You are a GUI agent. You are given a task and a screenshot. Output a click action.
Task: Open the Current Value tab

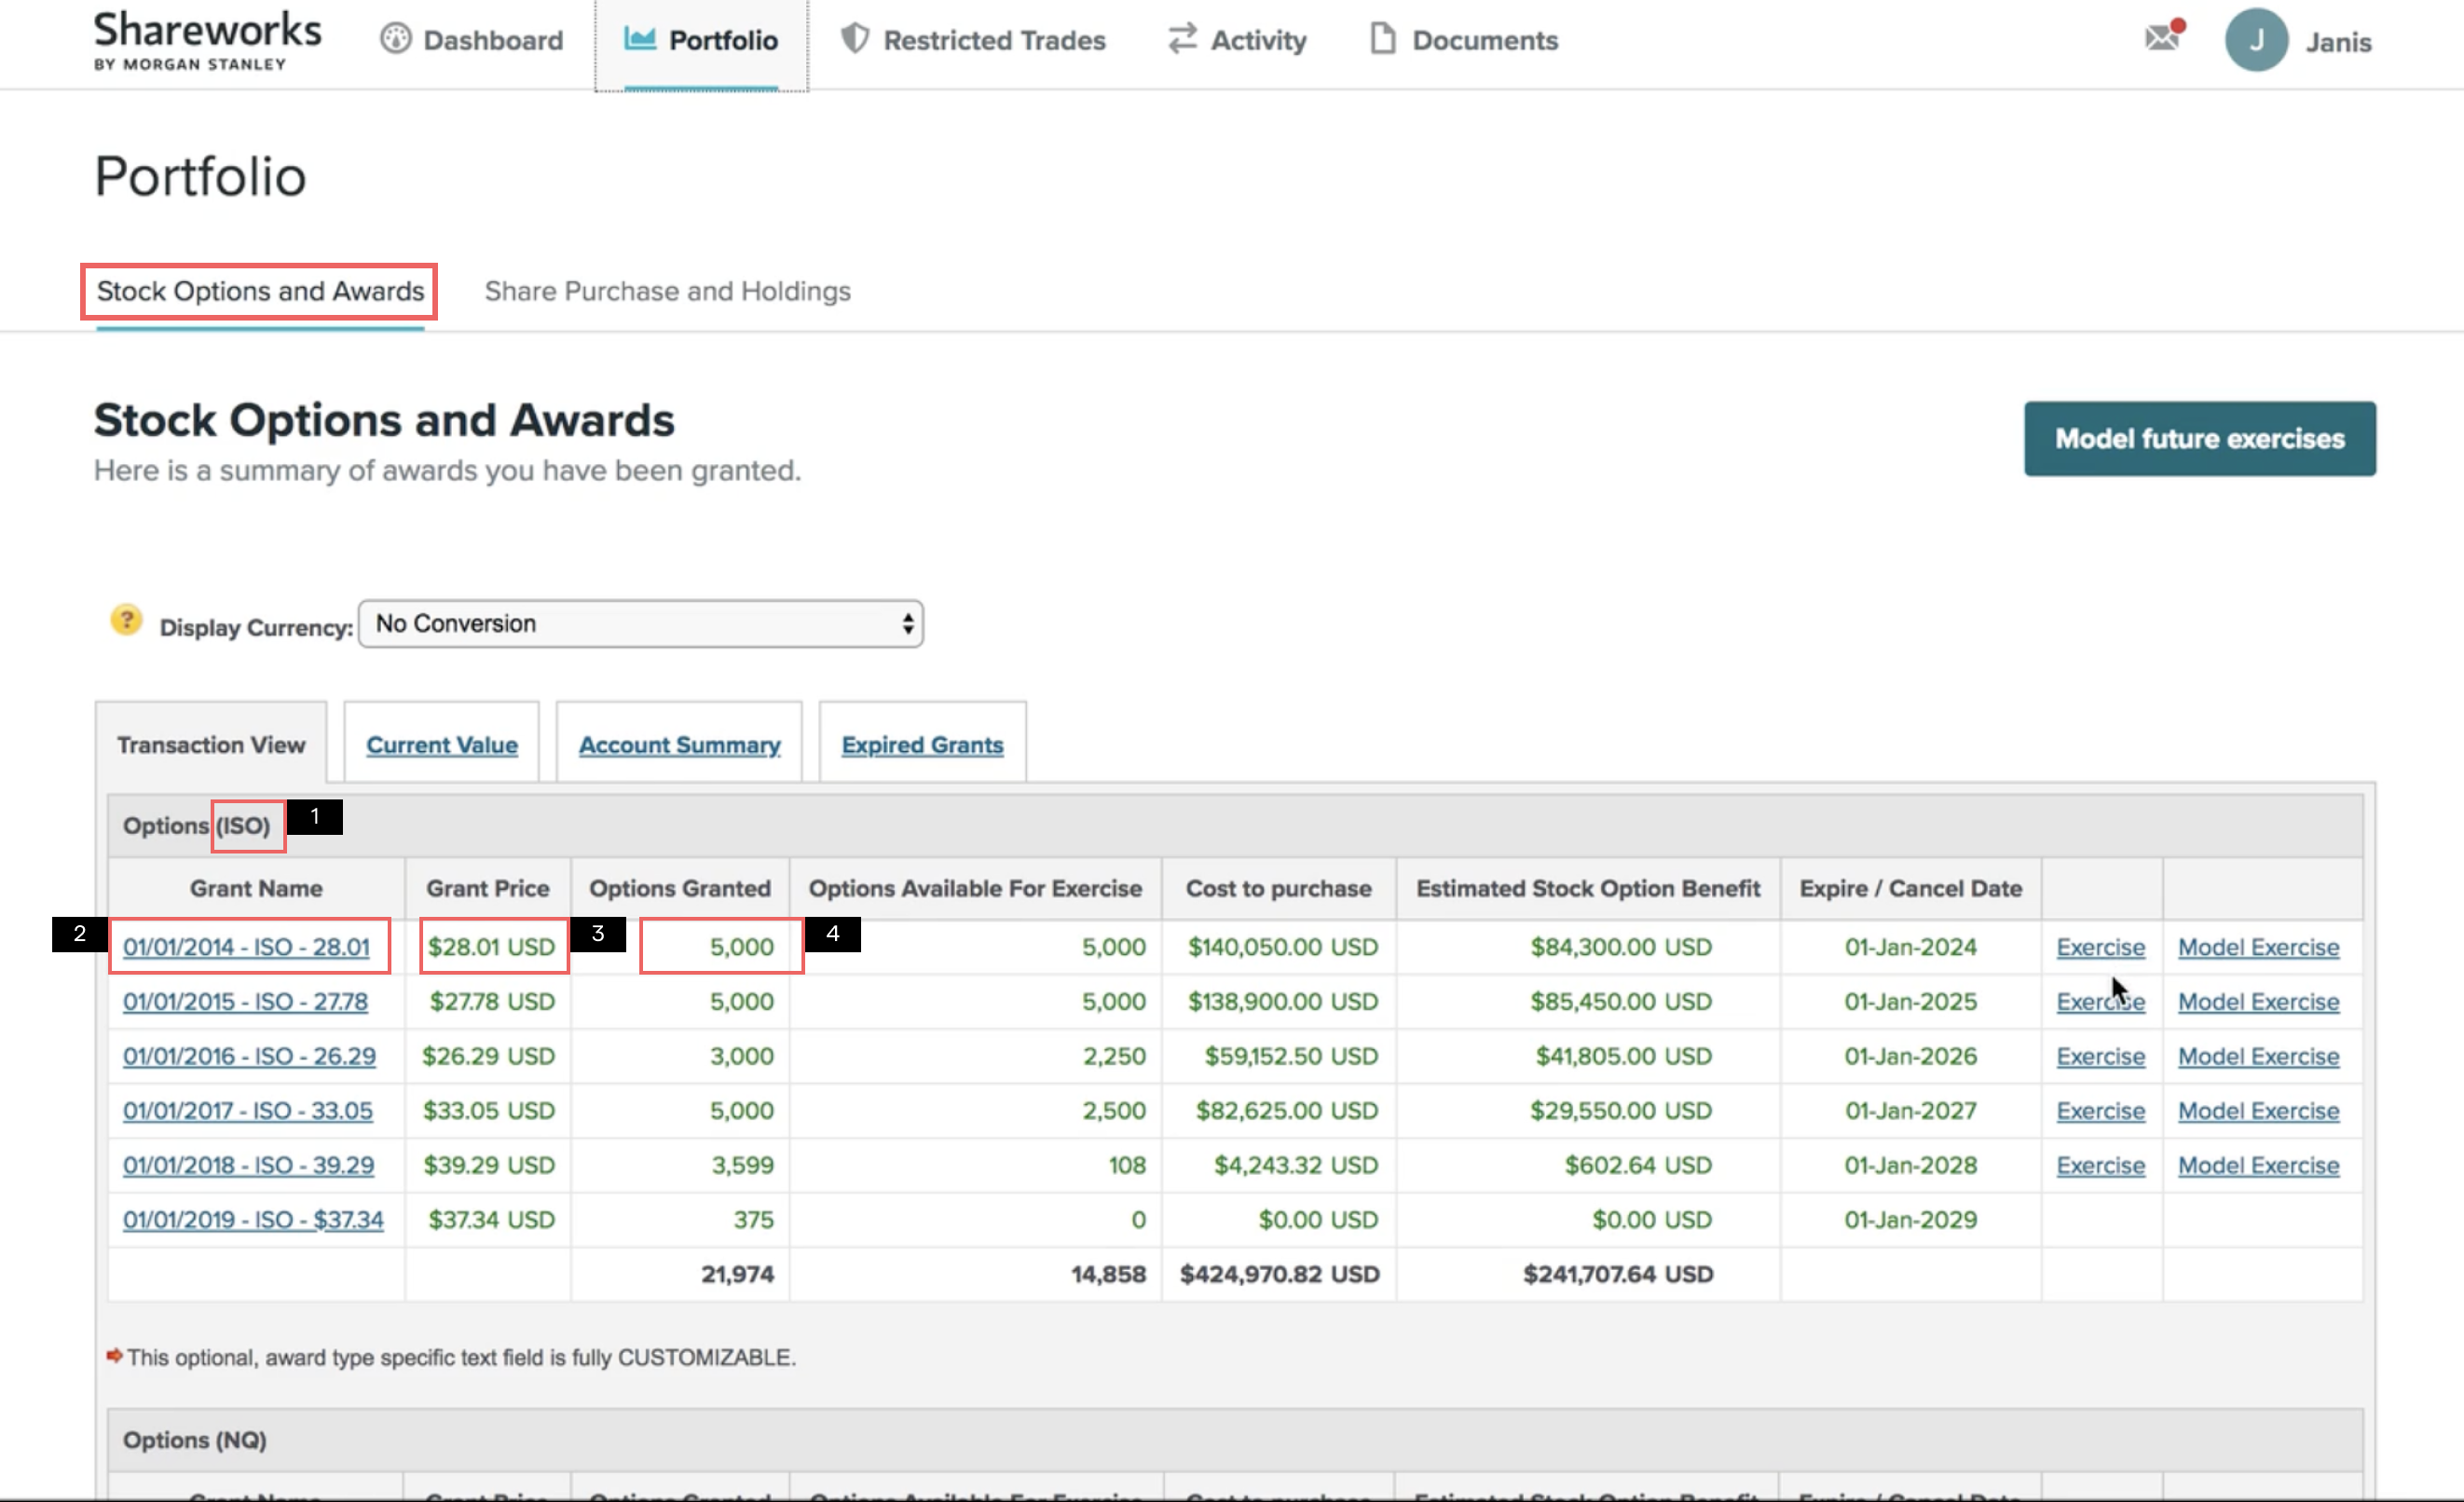click(441, 745)
